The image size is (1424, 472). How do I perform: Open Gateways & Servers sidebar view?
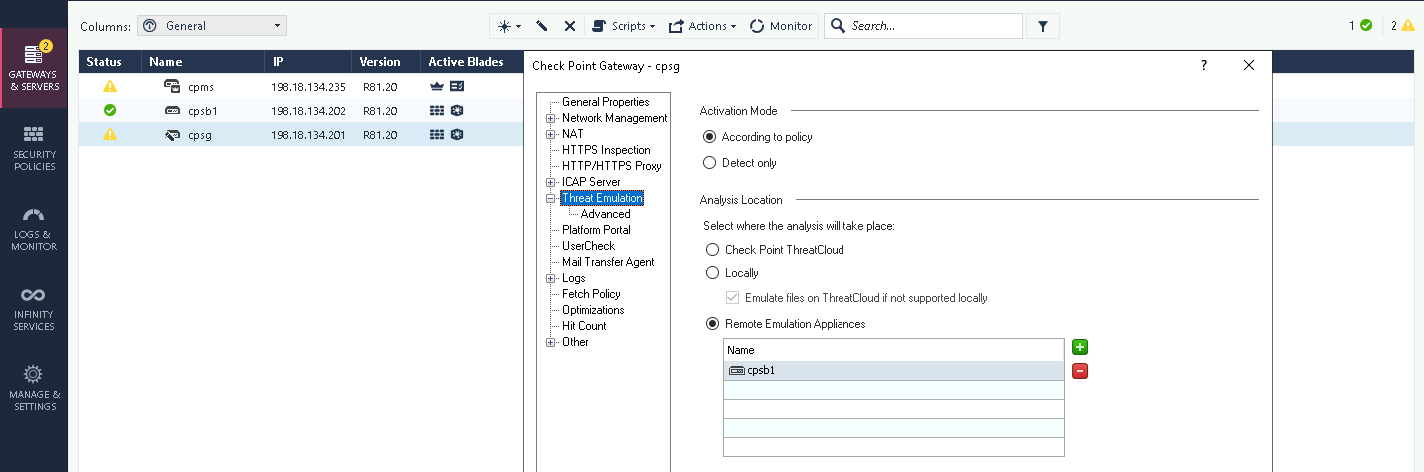click(34, 68)
